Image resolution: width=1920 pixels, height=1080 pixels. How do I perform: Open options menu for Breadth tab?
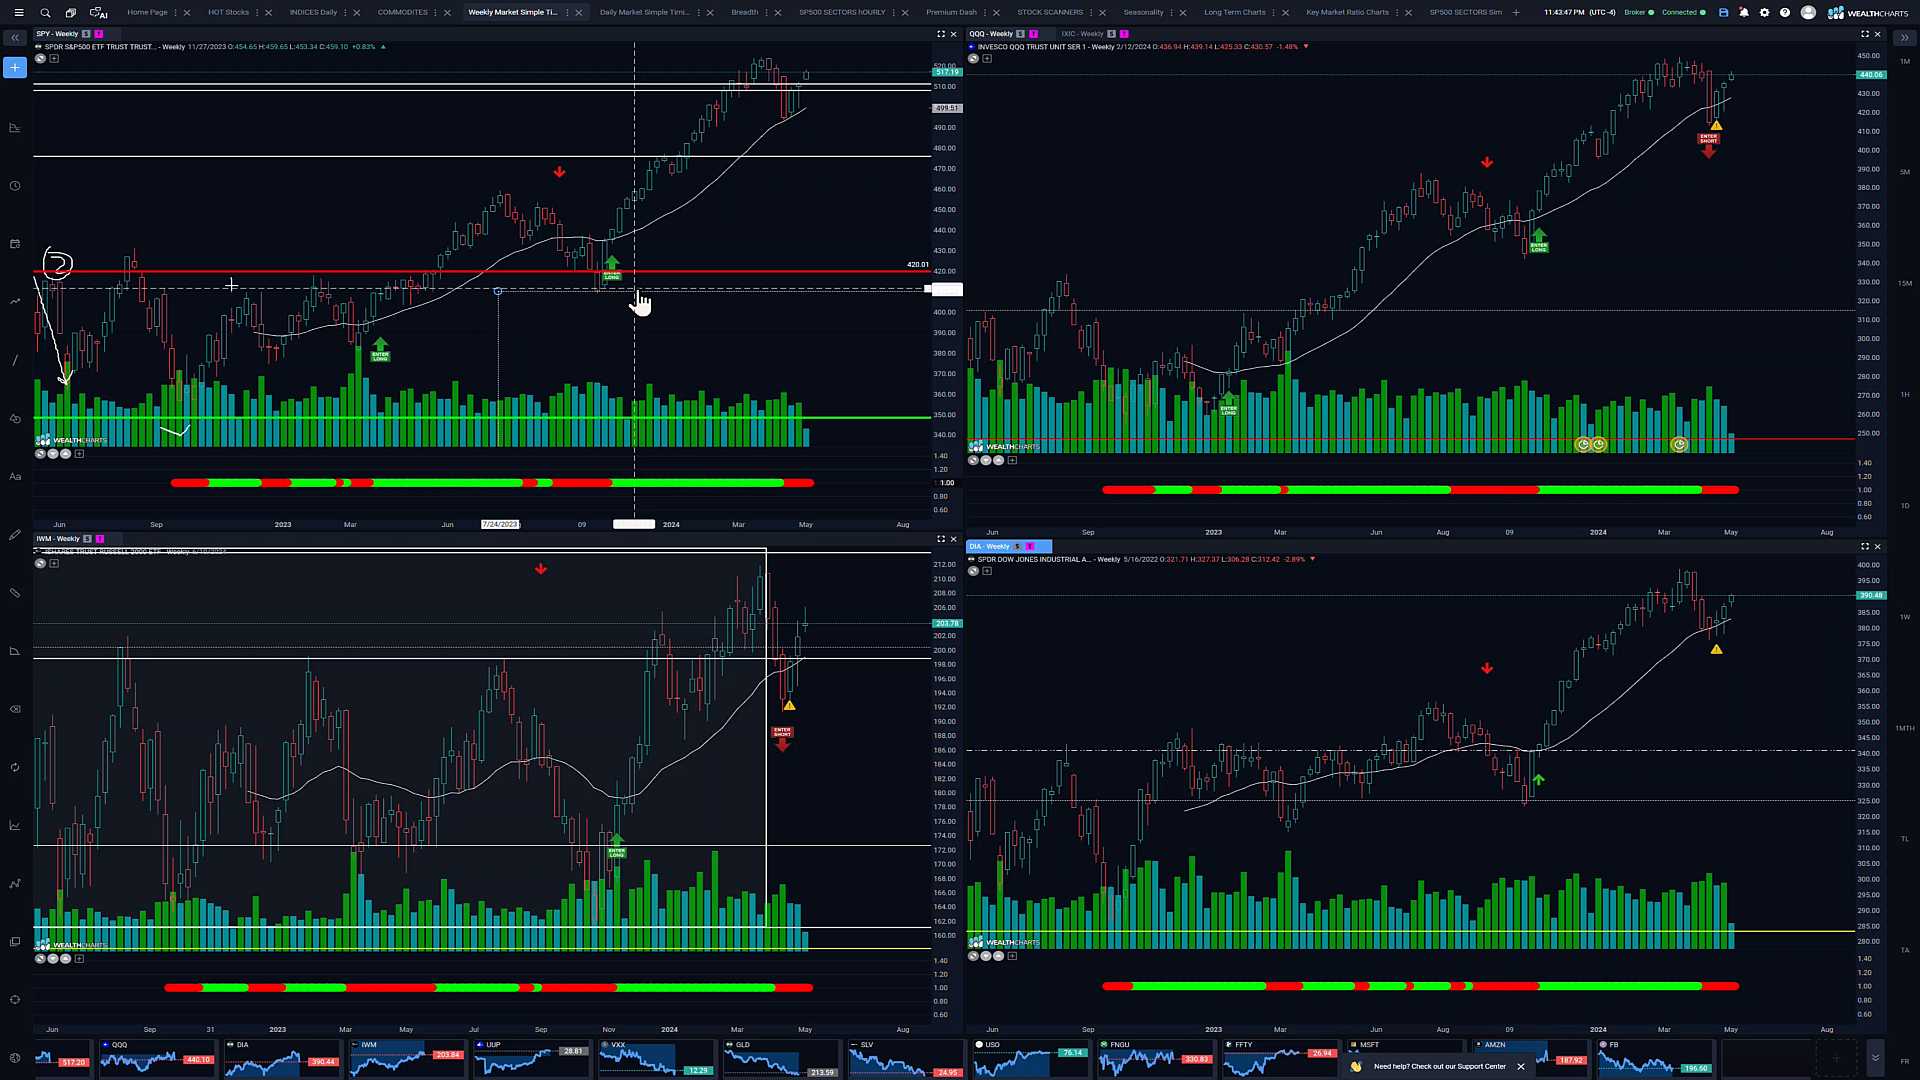click(768, 13)
